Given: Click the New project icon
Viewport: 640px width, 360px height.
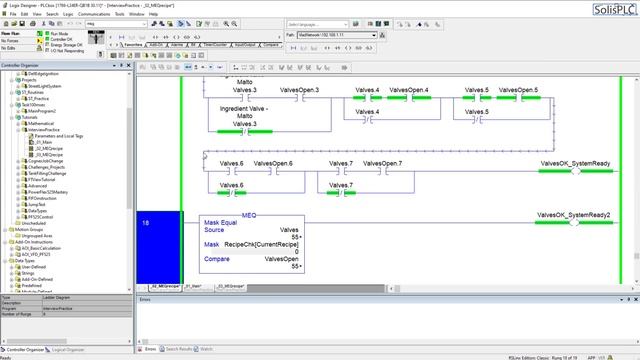Looking at the screenshot, I should coord(6,24).
